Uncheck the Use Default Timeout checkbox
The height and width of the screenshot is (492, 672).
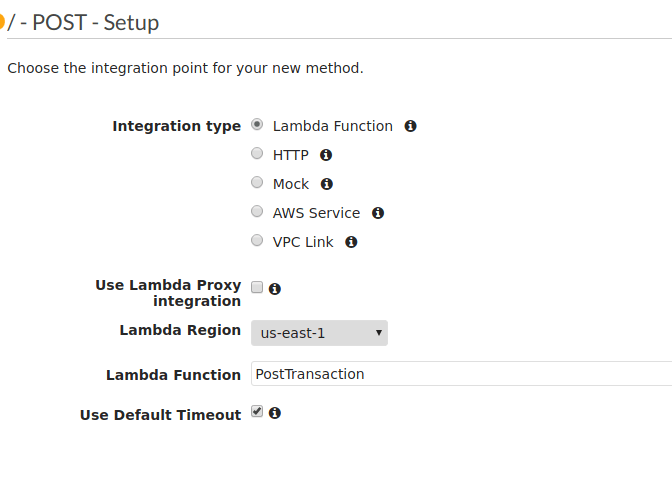pos(257,411)
